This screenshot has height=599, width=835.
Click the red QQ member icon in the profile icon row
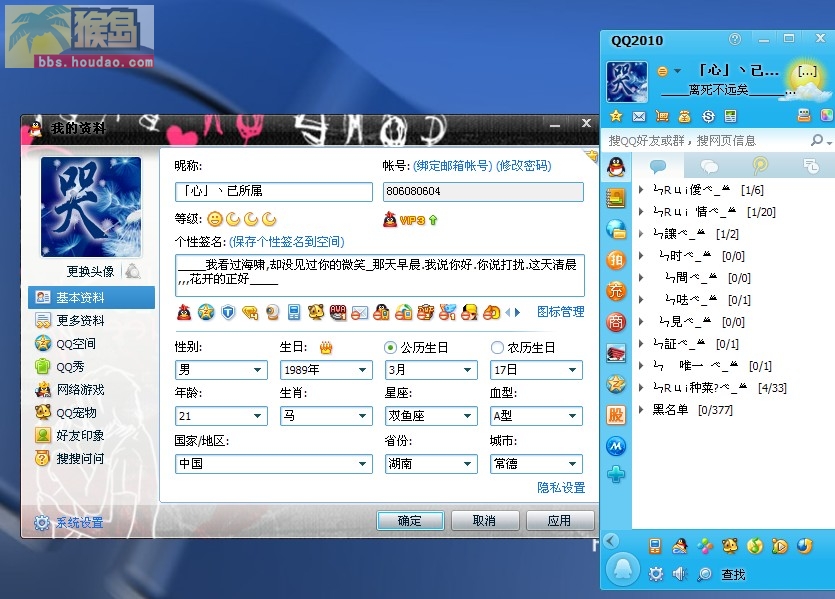click(184, 312)
